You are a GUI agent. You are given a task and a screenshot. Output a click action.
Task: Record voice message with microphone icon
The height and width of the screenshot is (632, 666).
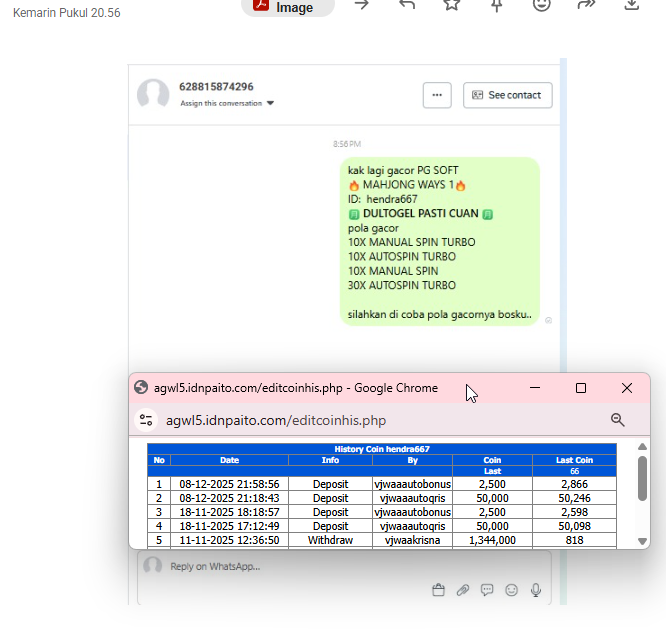(x=536, y=590)
